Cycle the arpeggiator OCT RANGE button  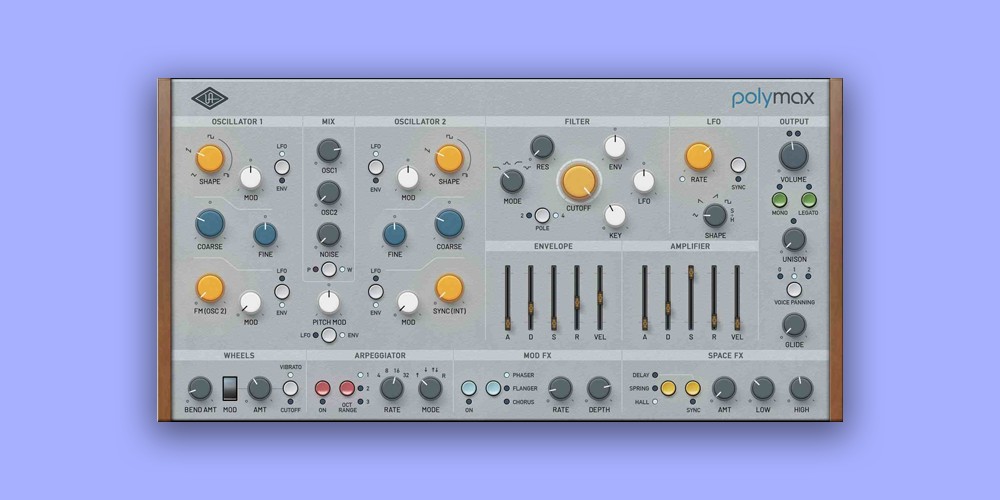click(x=347, y=388)
